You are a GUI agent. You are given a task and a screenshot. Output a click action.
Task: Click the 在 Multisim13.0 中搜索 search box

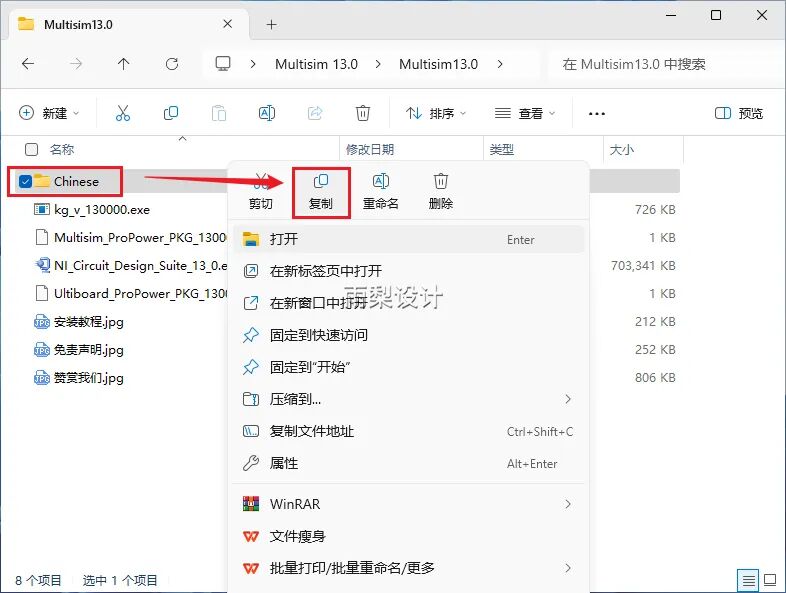point(665,64)
